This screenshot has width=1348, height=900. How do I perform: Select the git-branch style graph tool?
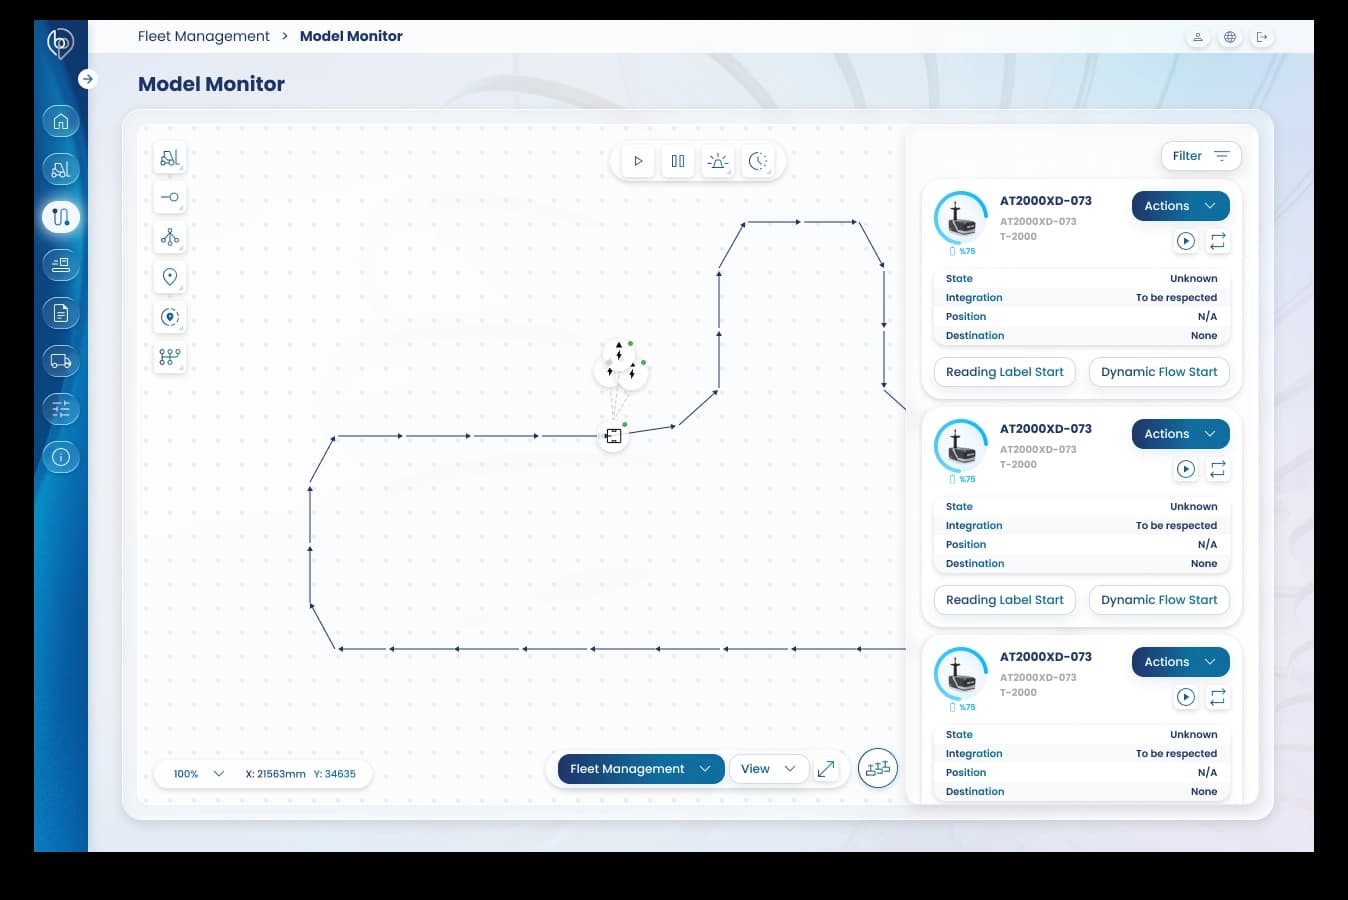pyautogui.click(x=170, y=357)
